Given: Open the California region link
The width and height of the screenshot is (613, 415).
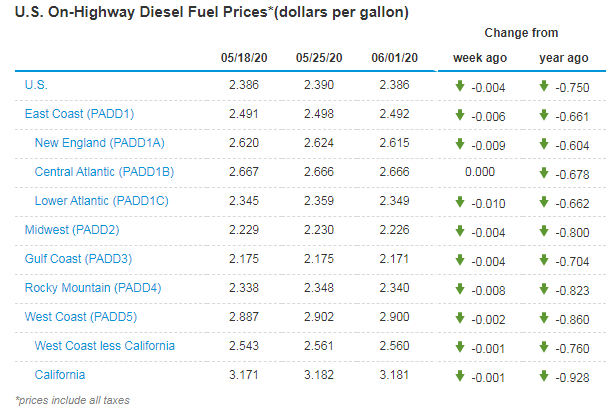Looking at the screenshot, I should [x=60, y=375].
